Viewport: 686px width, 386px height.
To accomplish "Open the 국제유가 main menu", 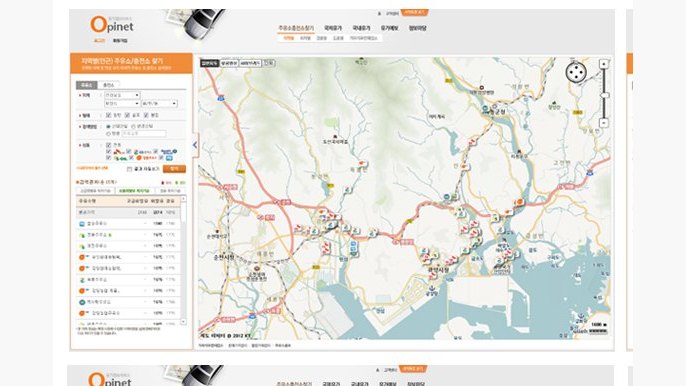I will pos(332,28).
